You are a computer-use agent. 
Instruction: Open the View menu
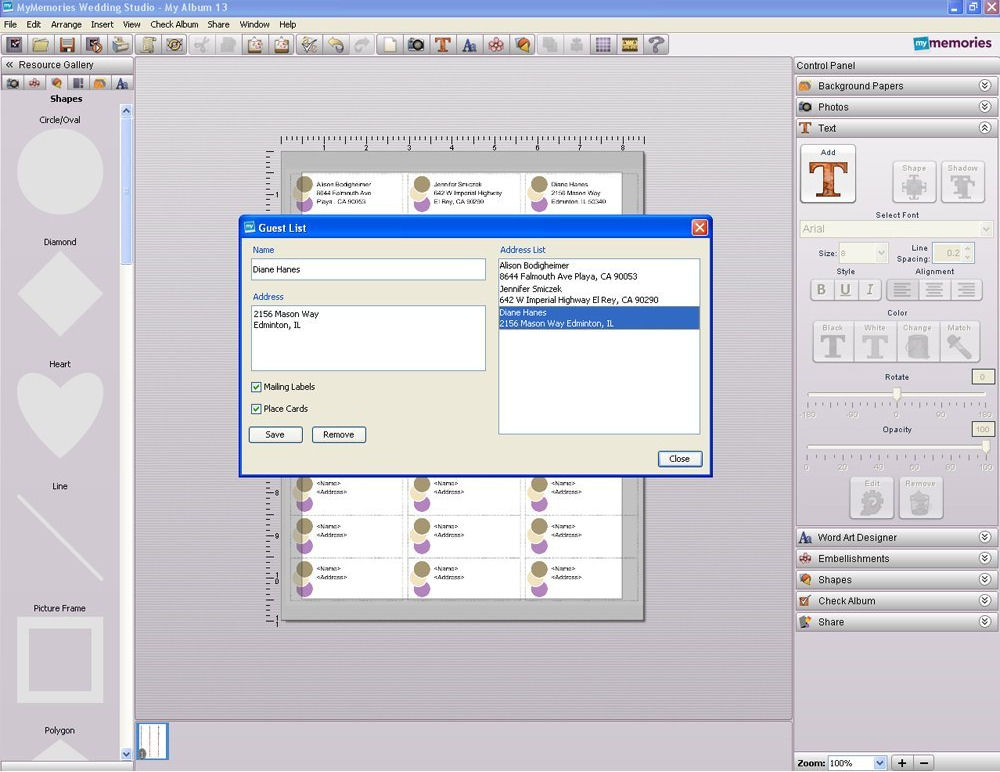(131, 24)
